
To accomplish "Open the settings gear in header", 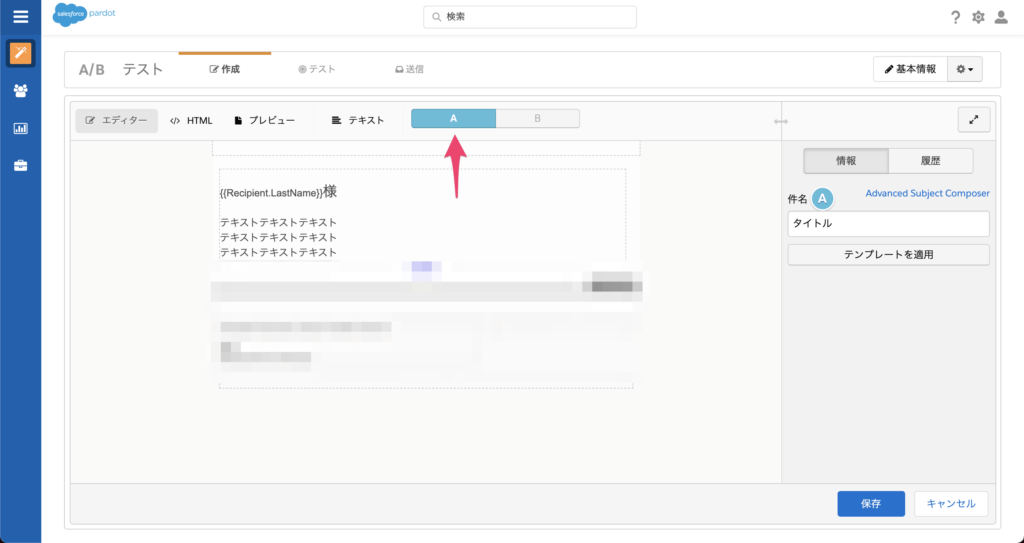I will [978, 17].
